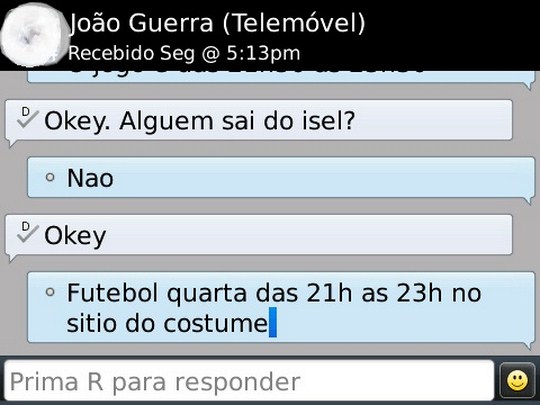Select the short 'Okey' sent message bubble
Screen dimensions: 540x405
click(259, 235)
